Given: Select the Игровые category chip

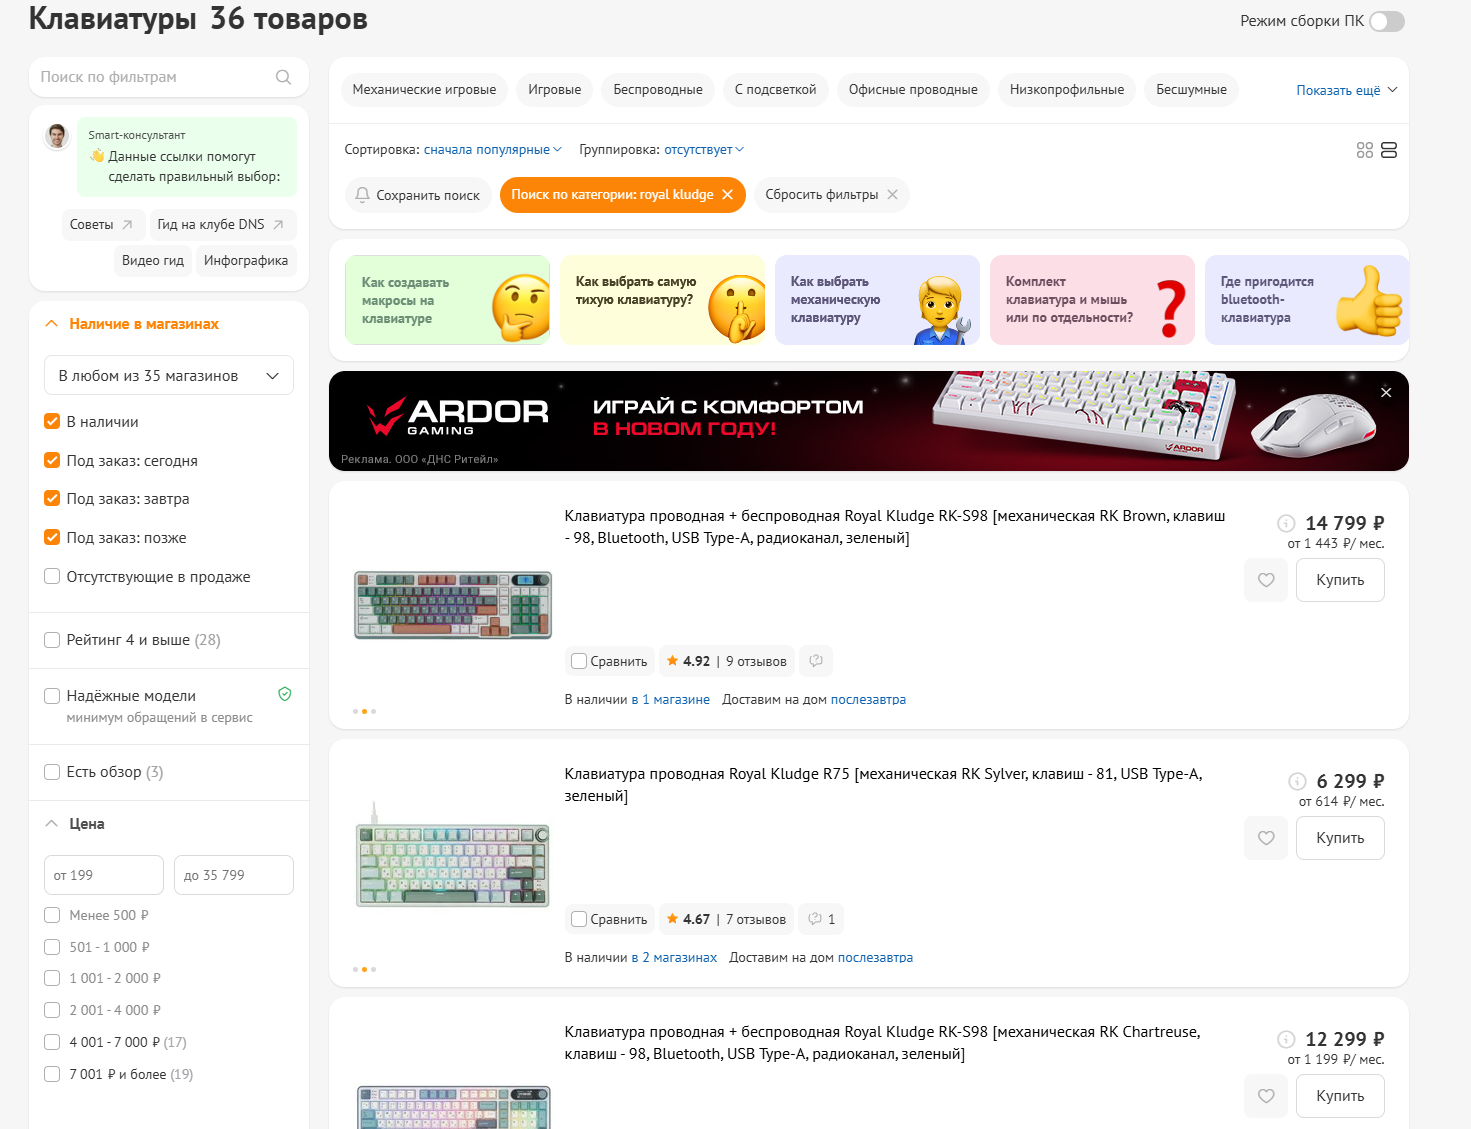Looking at the screenshot, I should click(555, 90).
